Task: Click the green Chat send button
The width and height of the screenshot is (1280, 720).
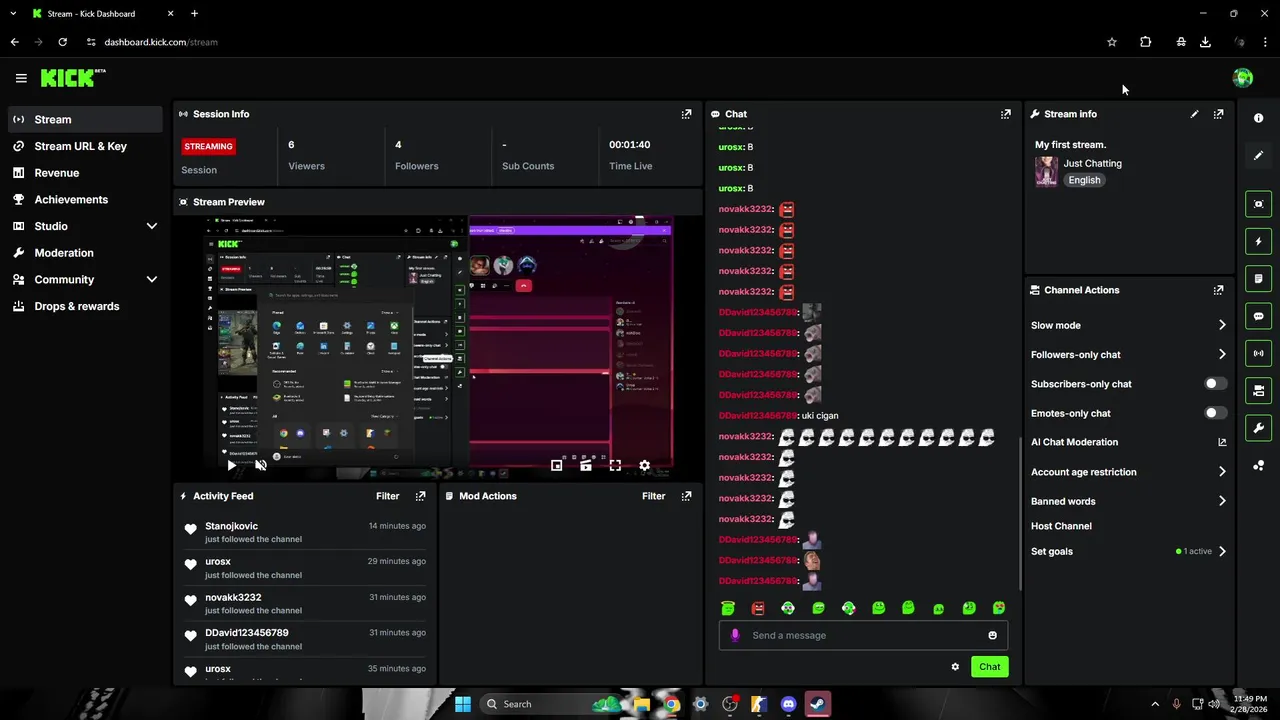Action: (989, 667)
